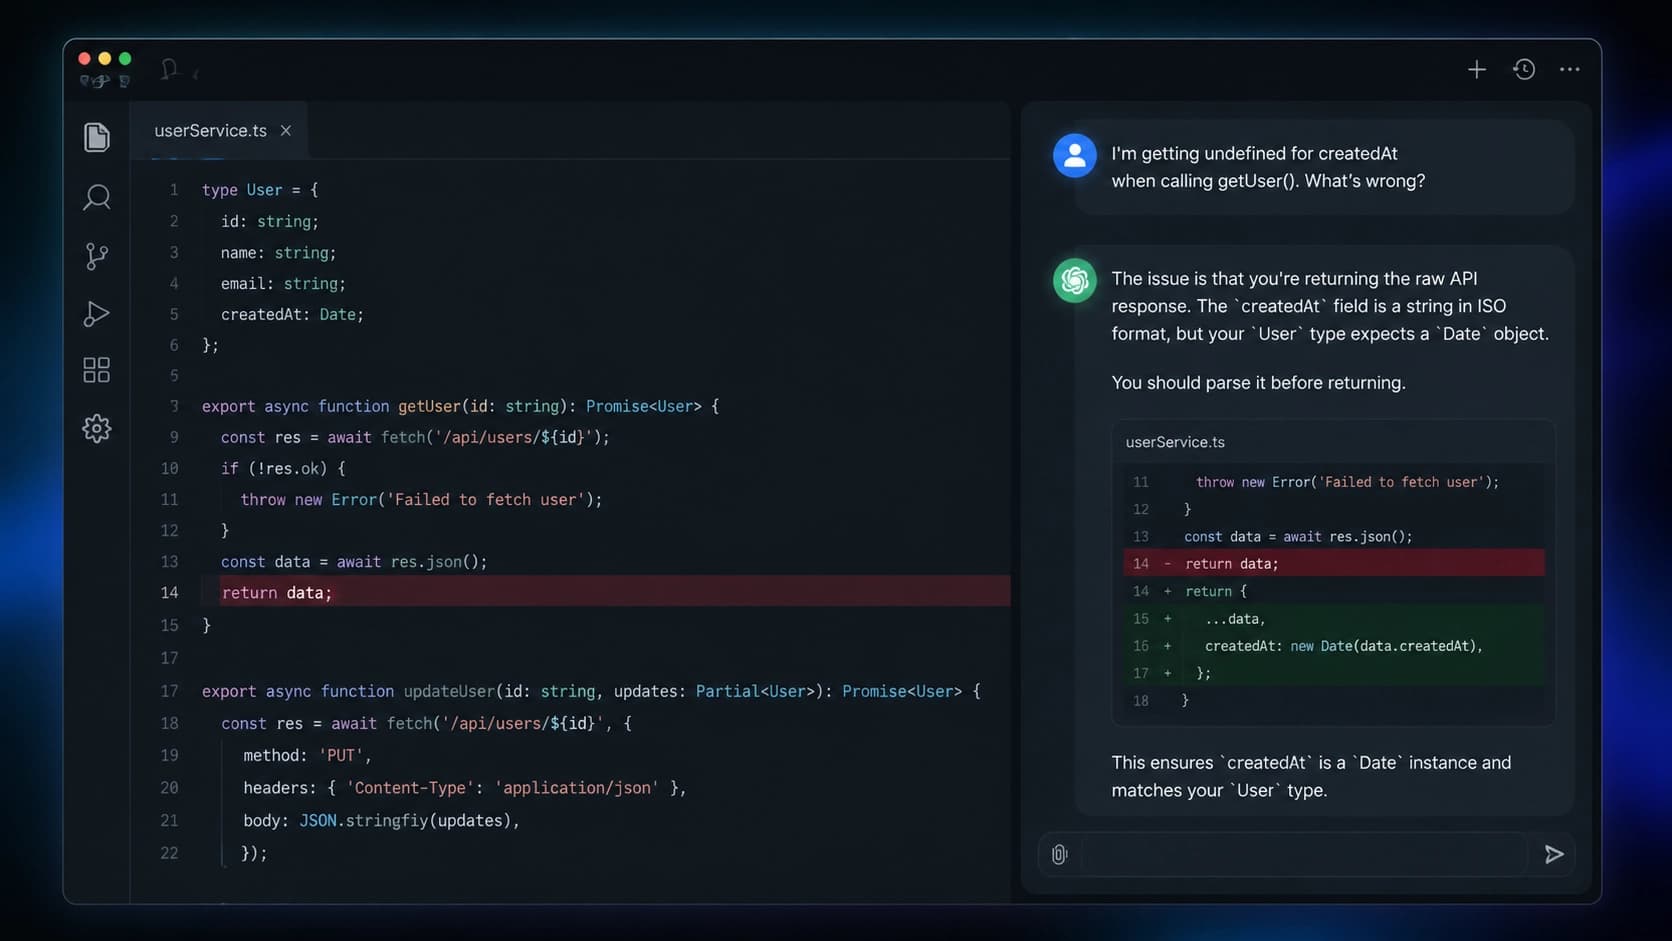
Task: Open the Settings gear icon
Action: click(97, 428)
